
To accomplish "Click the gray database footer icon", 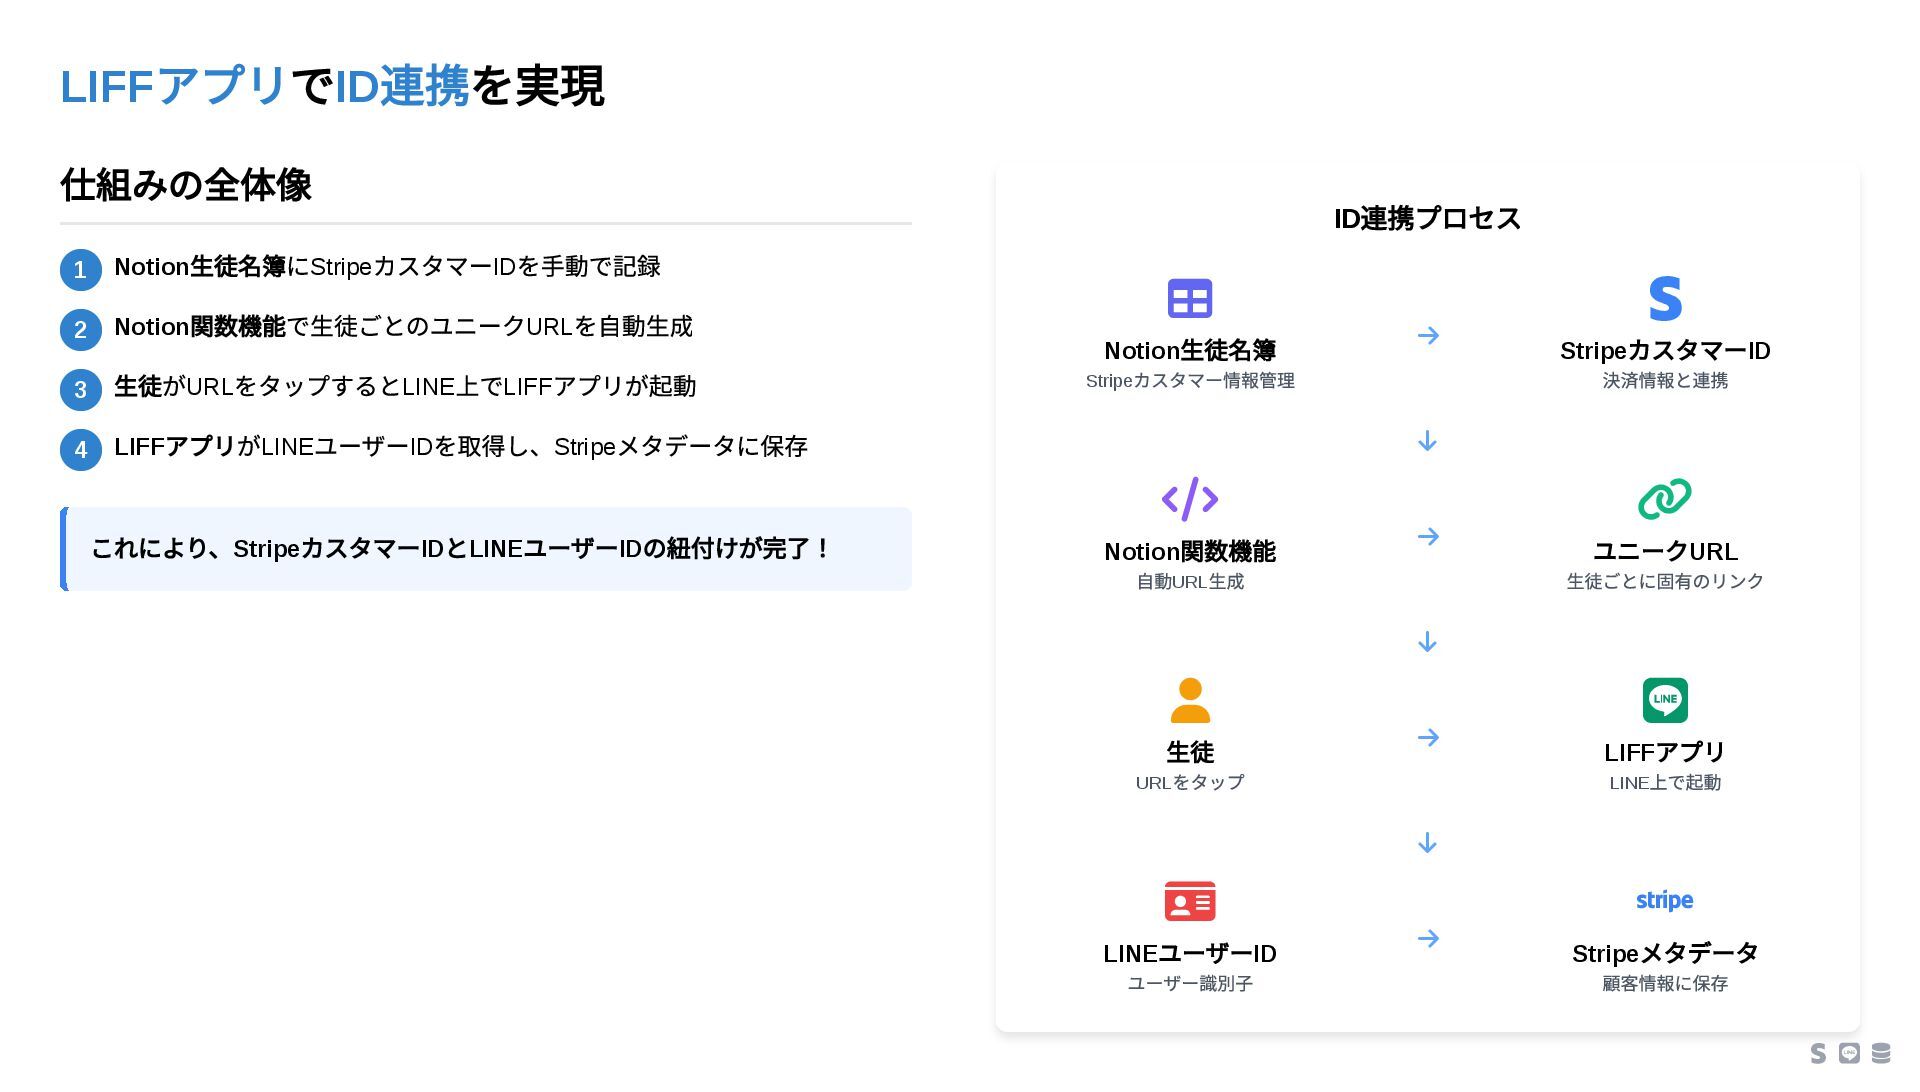I will (x=1881, y=1053).
